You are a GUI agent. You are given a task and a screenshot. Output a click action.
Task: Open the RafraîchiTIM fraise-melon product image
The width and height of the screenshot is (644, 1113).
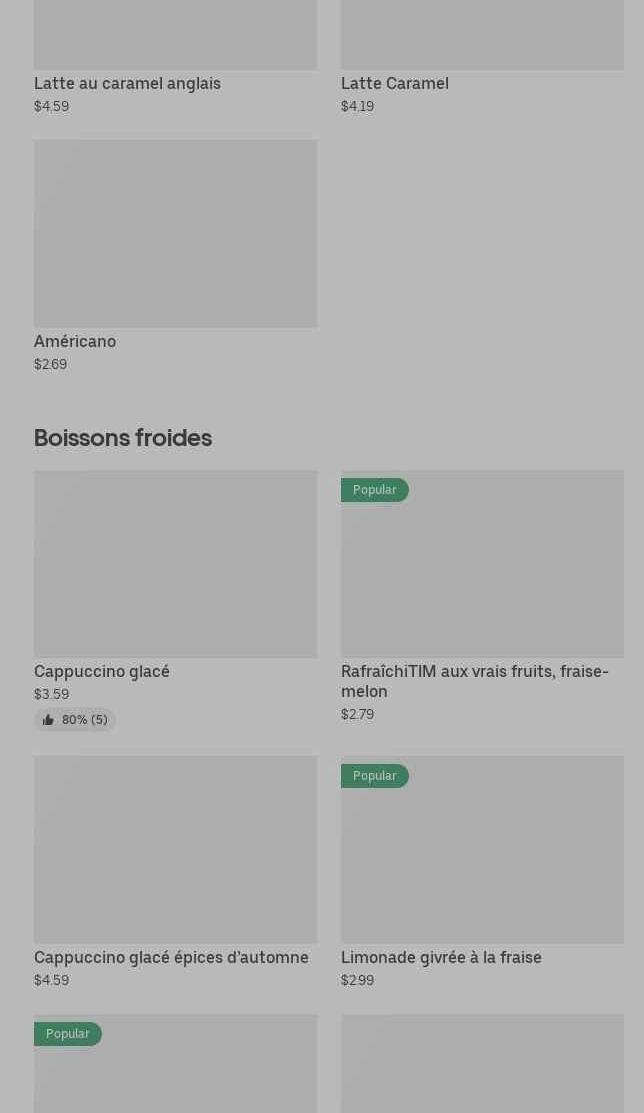pos(482,574)
